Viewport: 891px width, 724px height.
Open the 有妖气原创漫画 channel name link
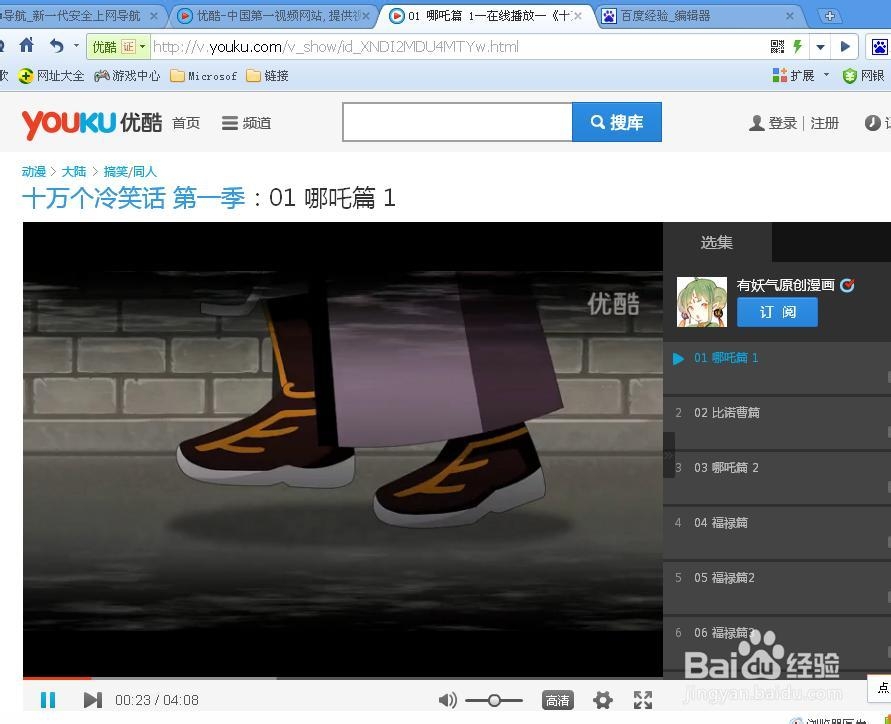tap(786, 285)
